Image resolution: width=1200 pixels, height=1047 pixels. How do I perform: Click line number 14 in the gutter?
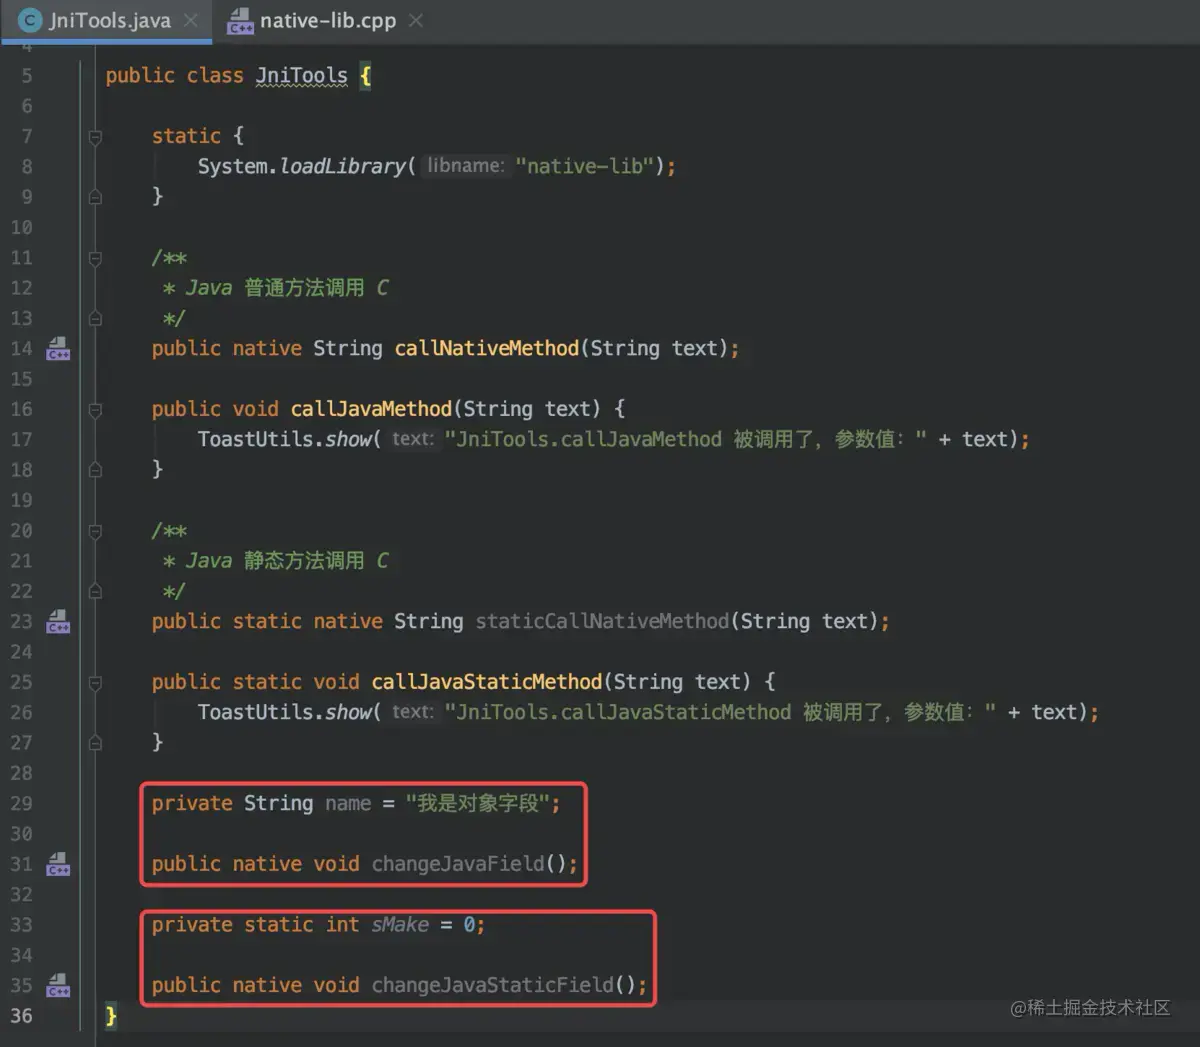[x=21, y=348]
